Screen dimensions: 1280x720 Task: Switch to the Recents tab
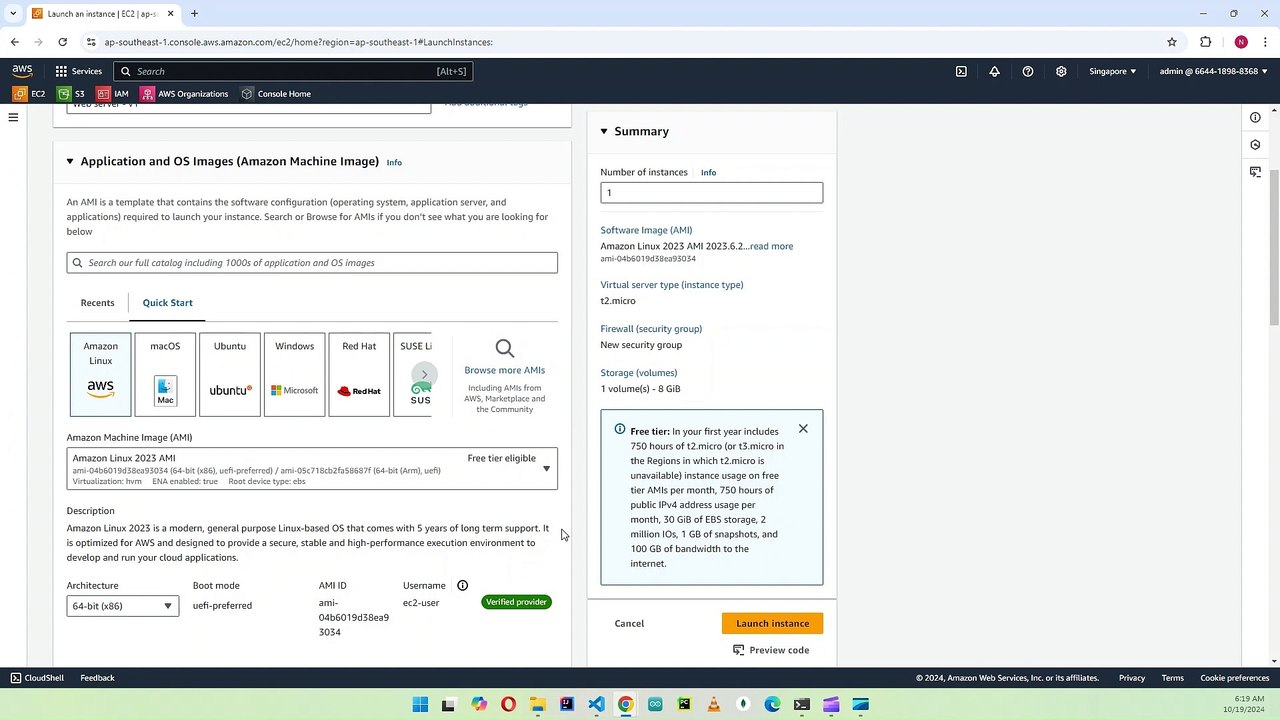(97, 302)
